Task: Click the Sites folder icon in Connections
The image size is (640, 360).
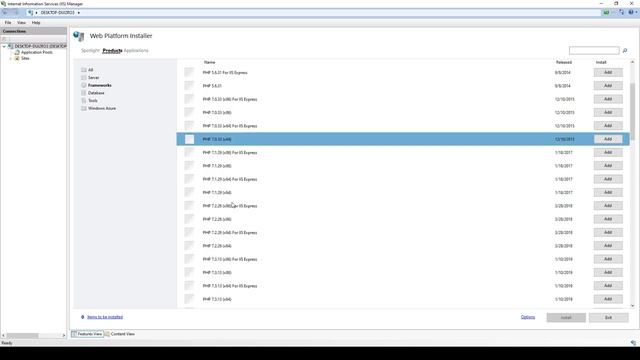Action: tap(17, 58)
